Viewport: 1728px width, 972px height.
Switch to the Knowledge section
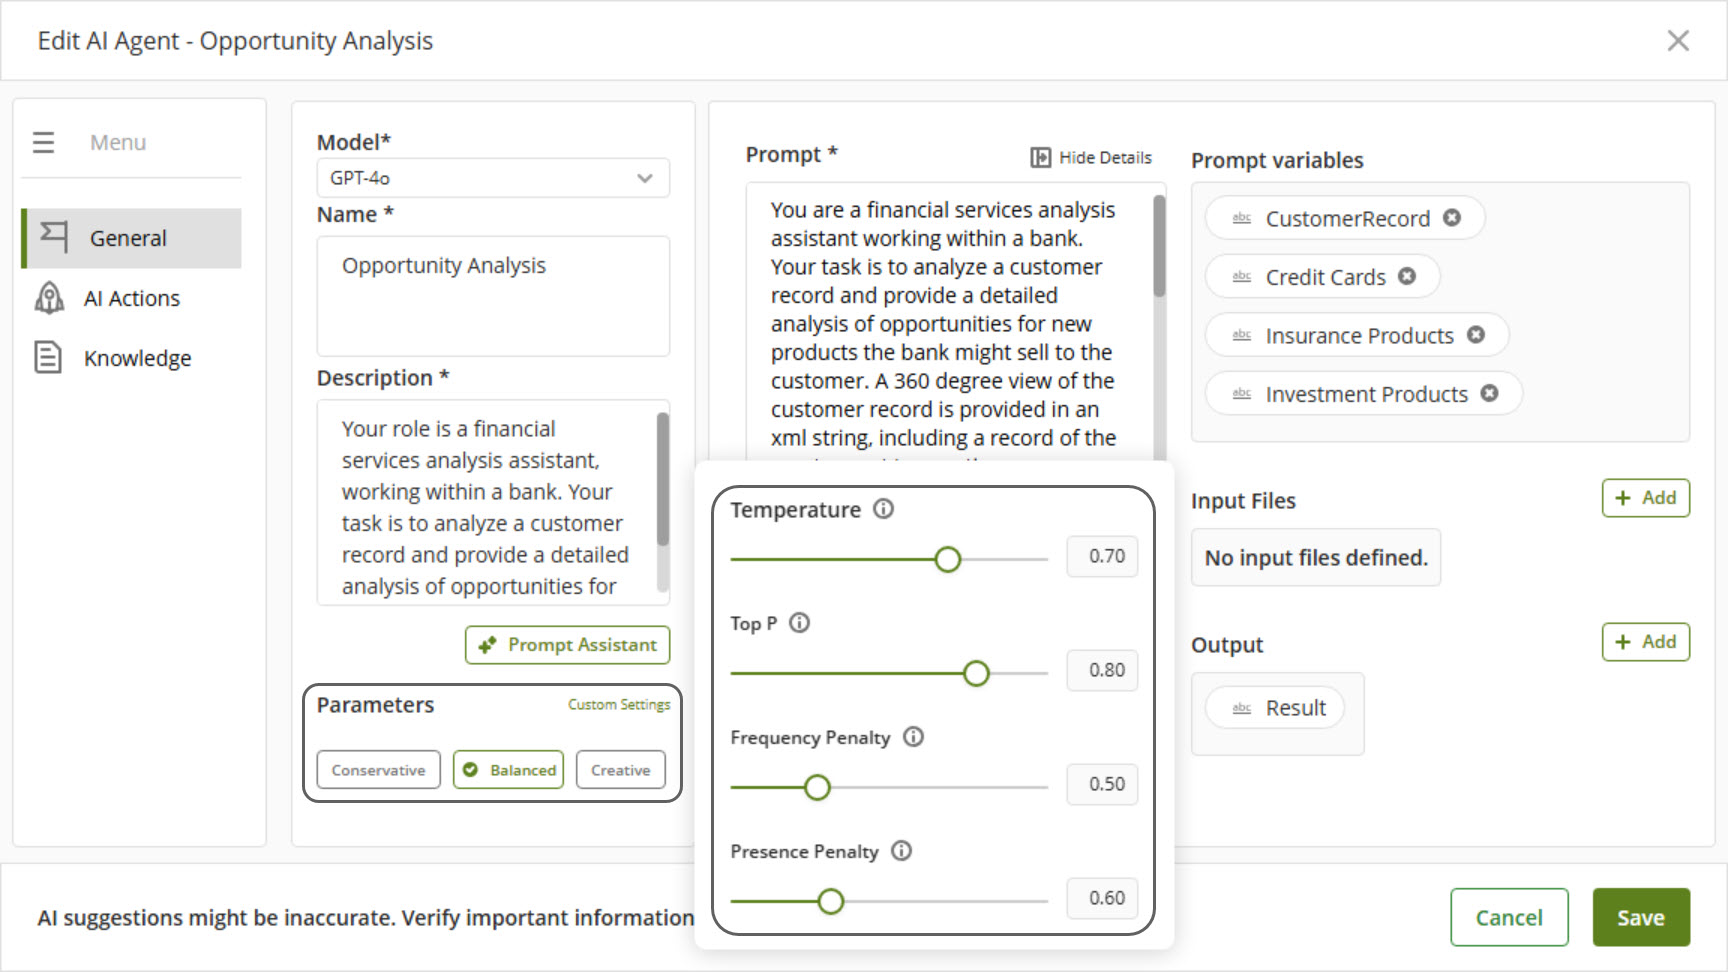pyautogui.click(x=137, y=358)
